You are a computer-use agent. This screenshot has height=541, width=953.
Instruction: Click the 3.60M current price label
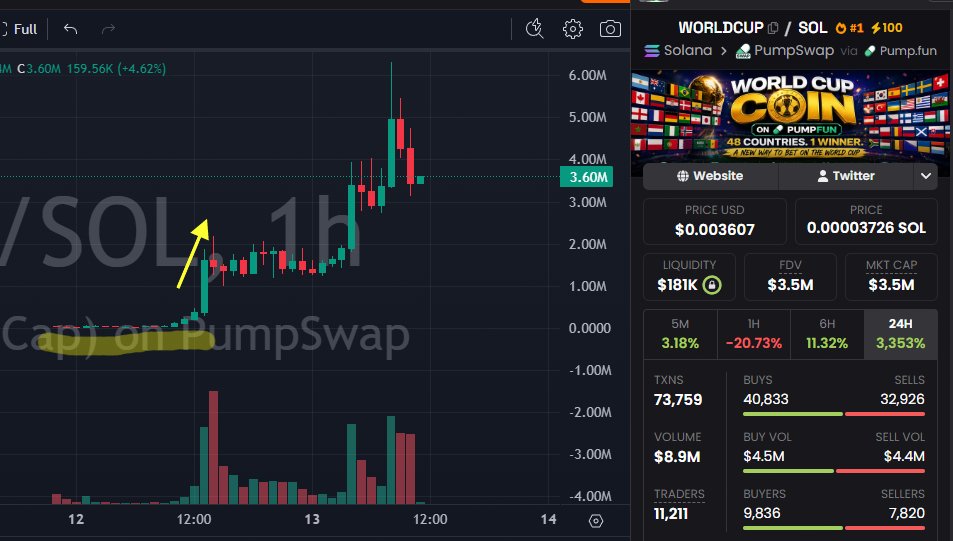point(587,177)
